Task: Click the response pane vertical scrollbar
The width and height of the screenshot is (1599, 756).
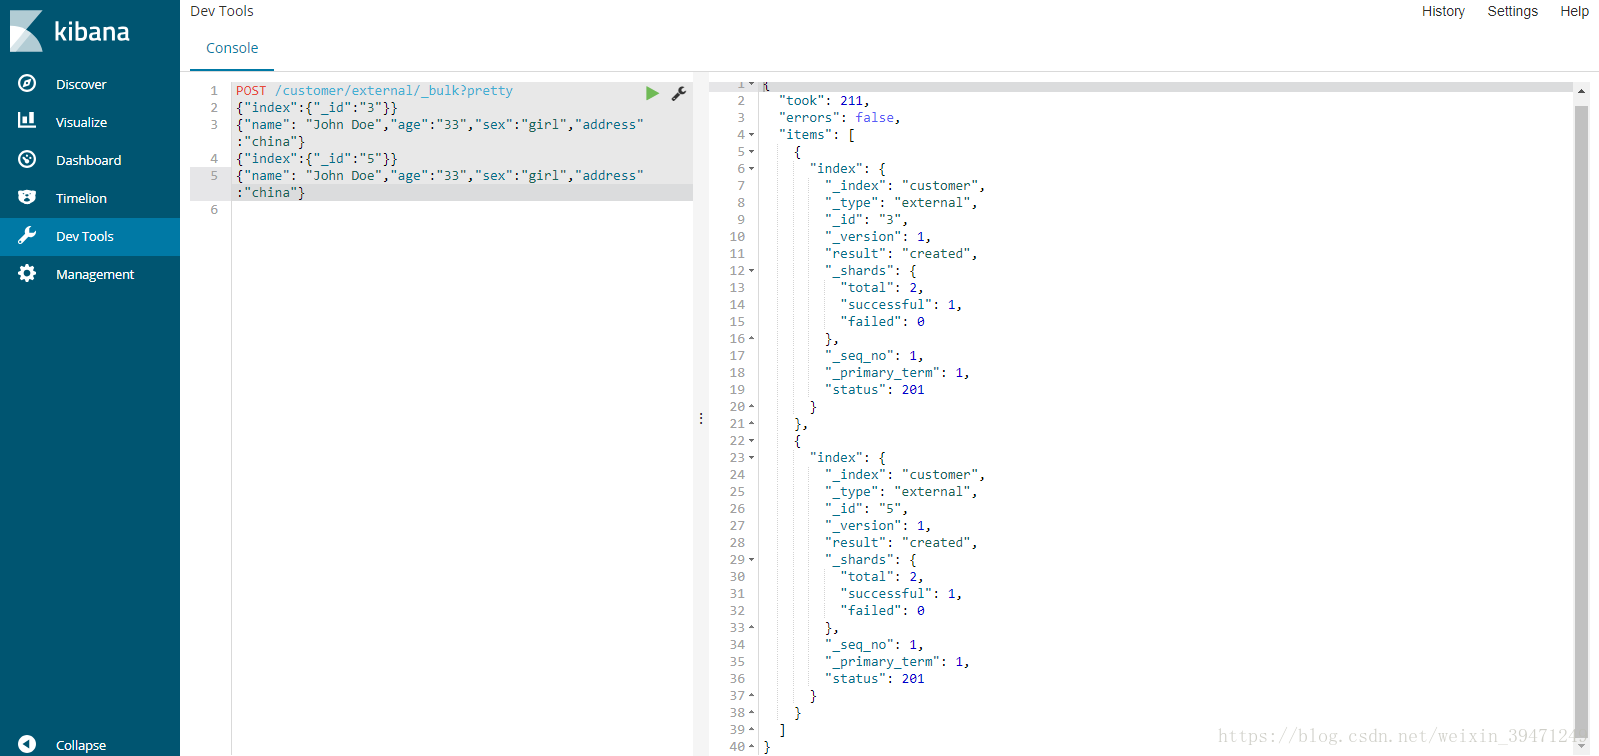Action: coord(1581,420)
